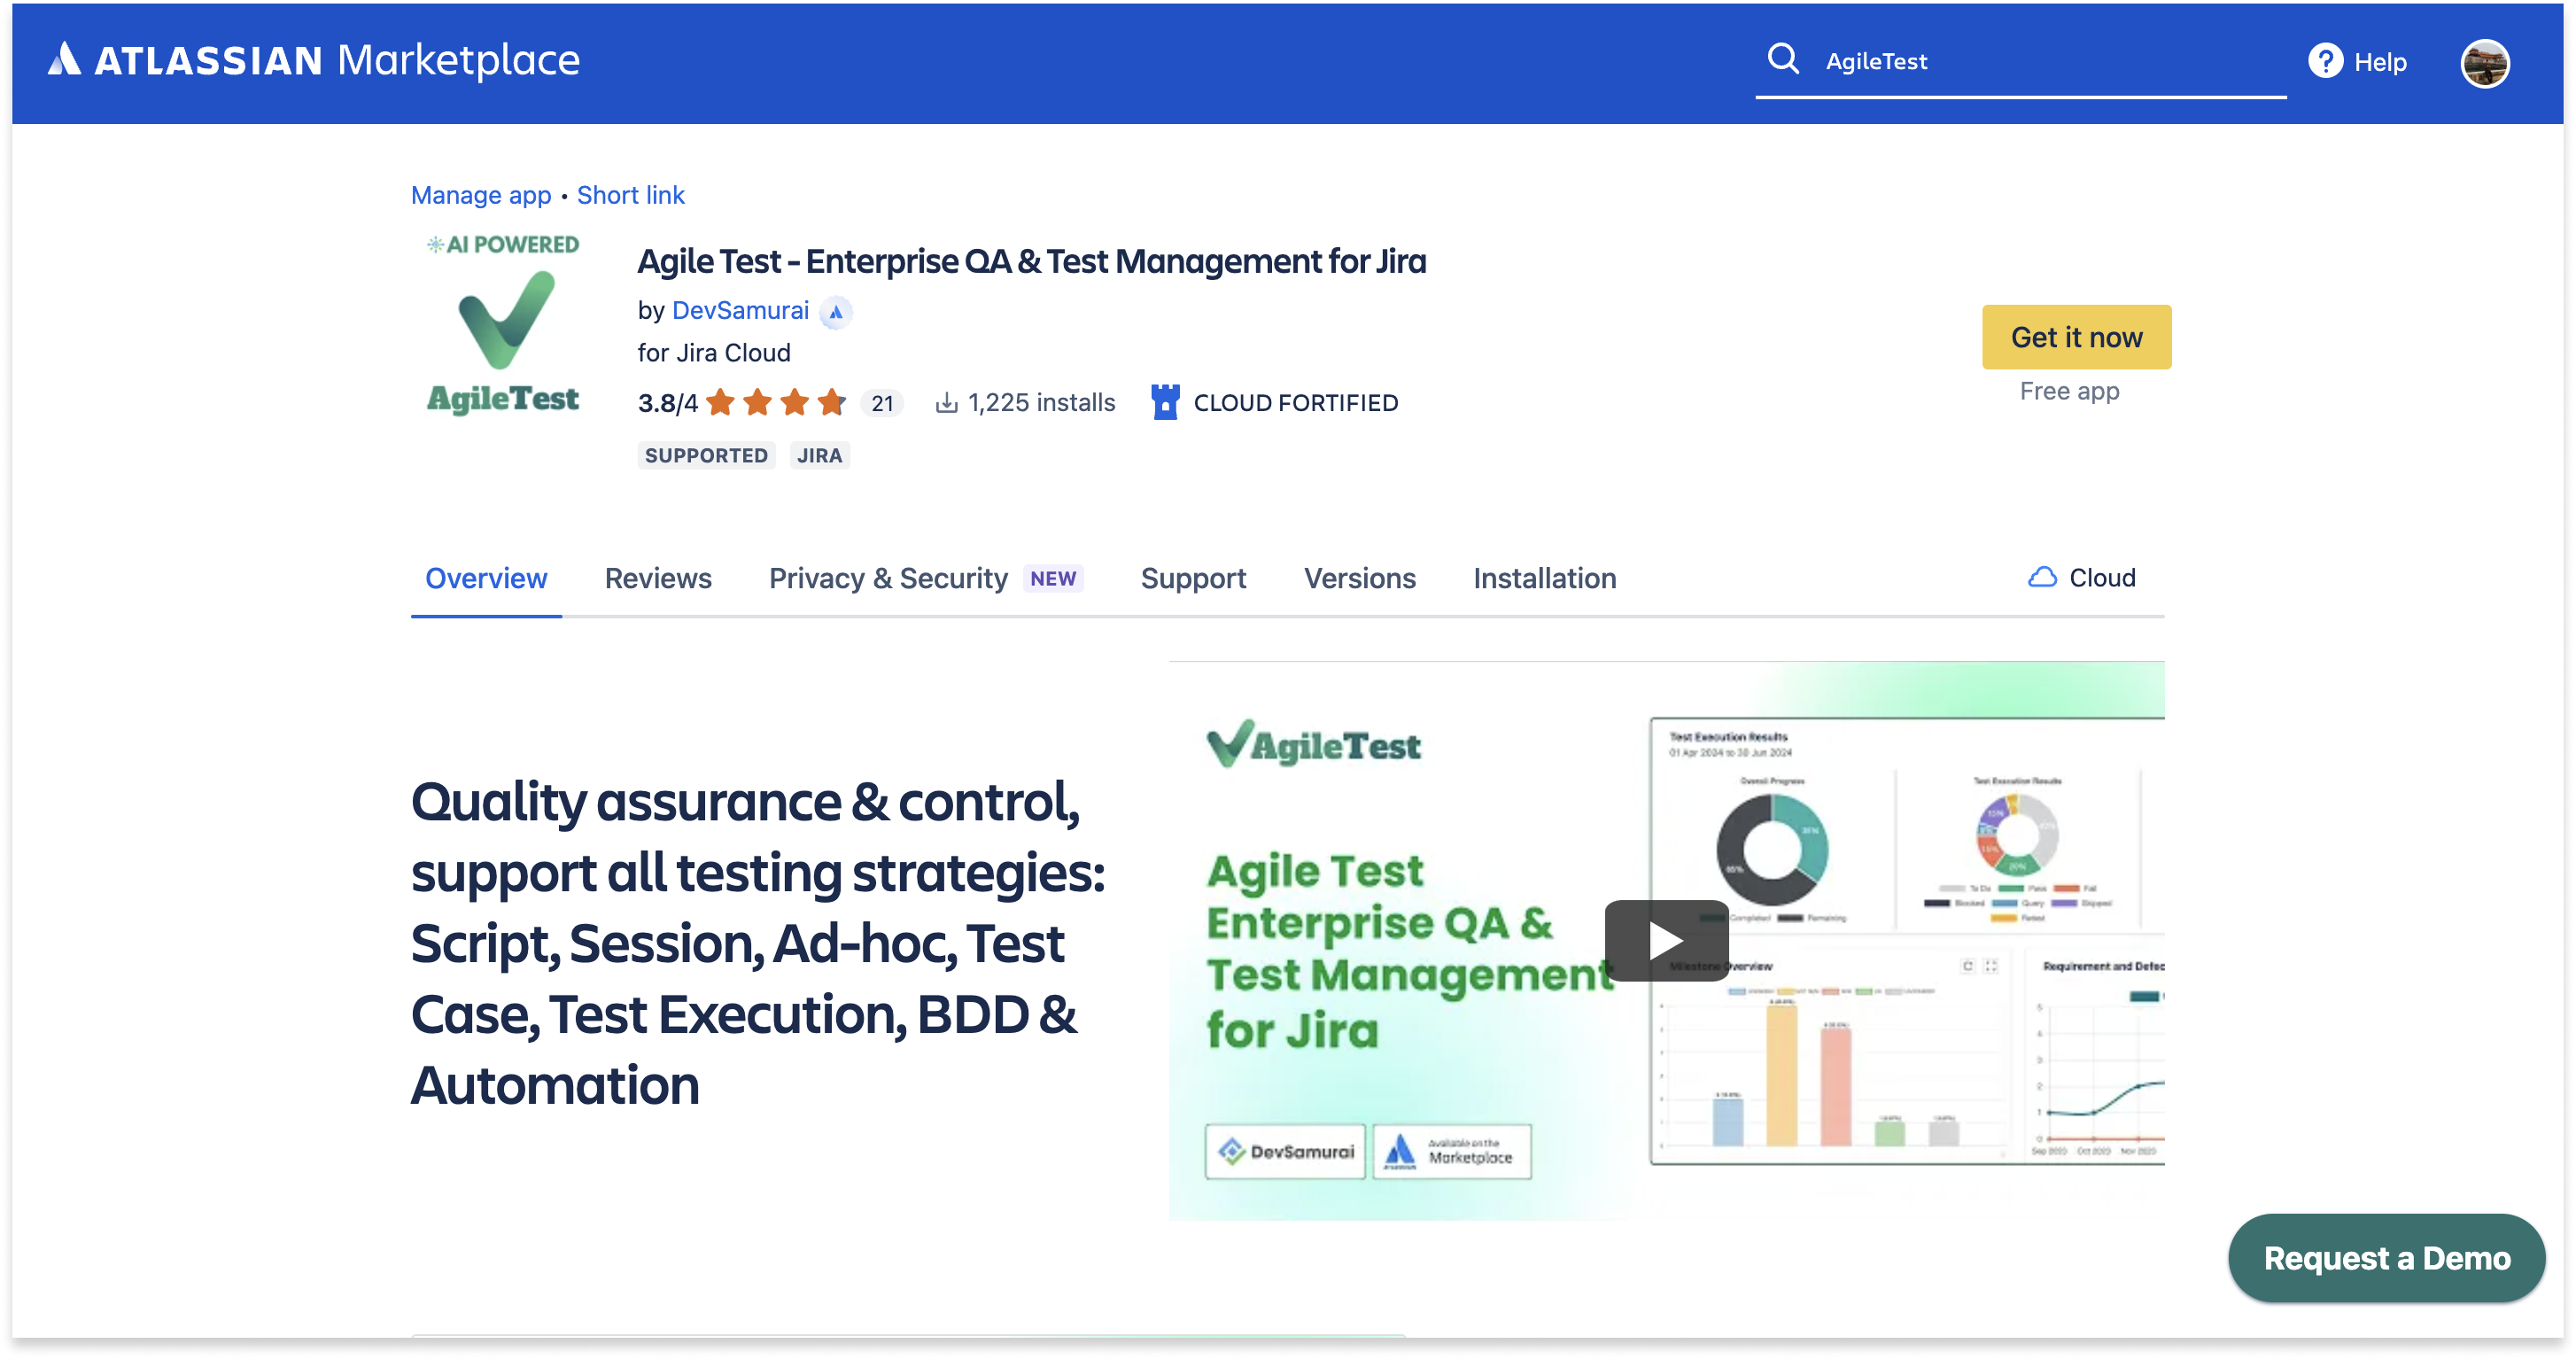2576x1359 pixels.
Task: Play the AgileTest promo video
Action: [x=1665, y=940]
